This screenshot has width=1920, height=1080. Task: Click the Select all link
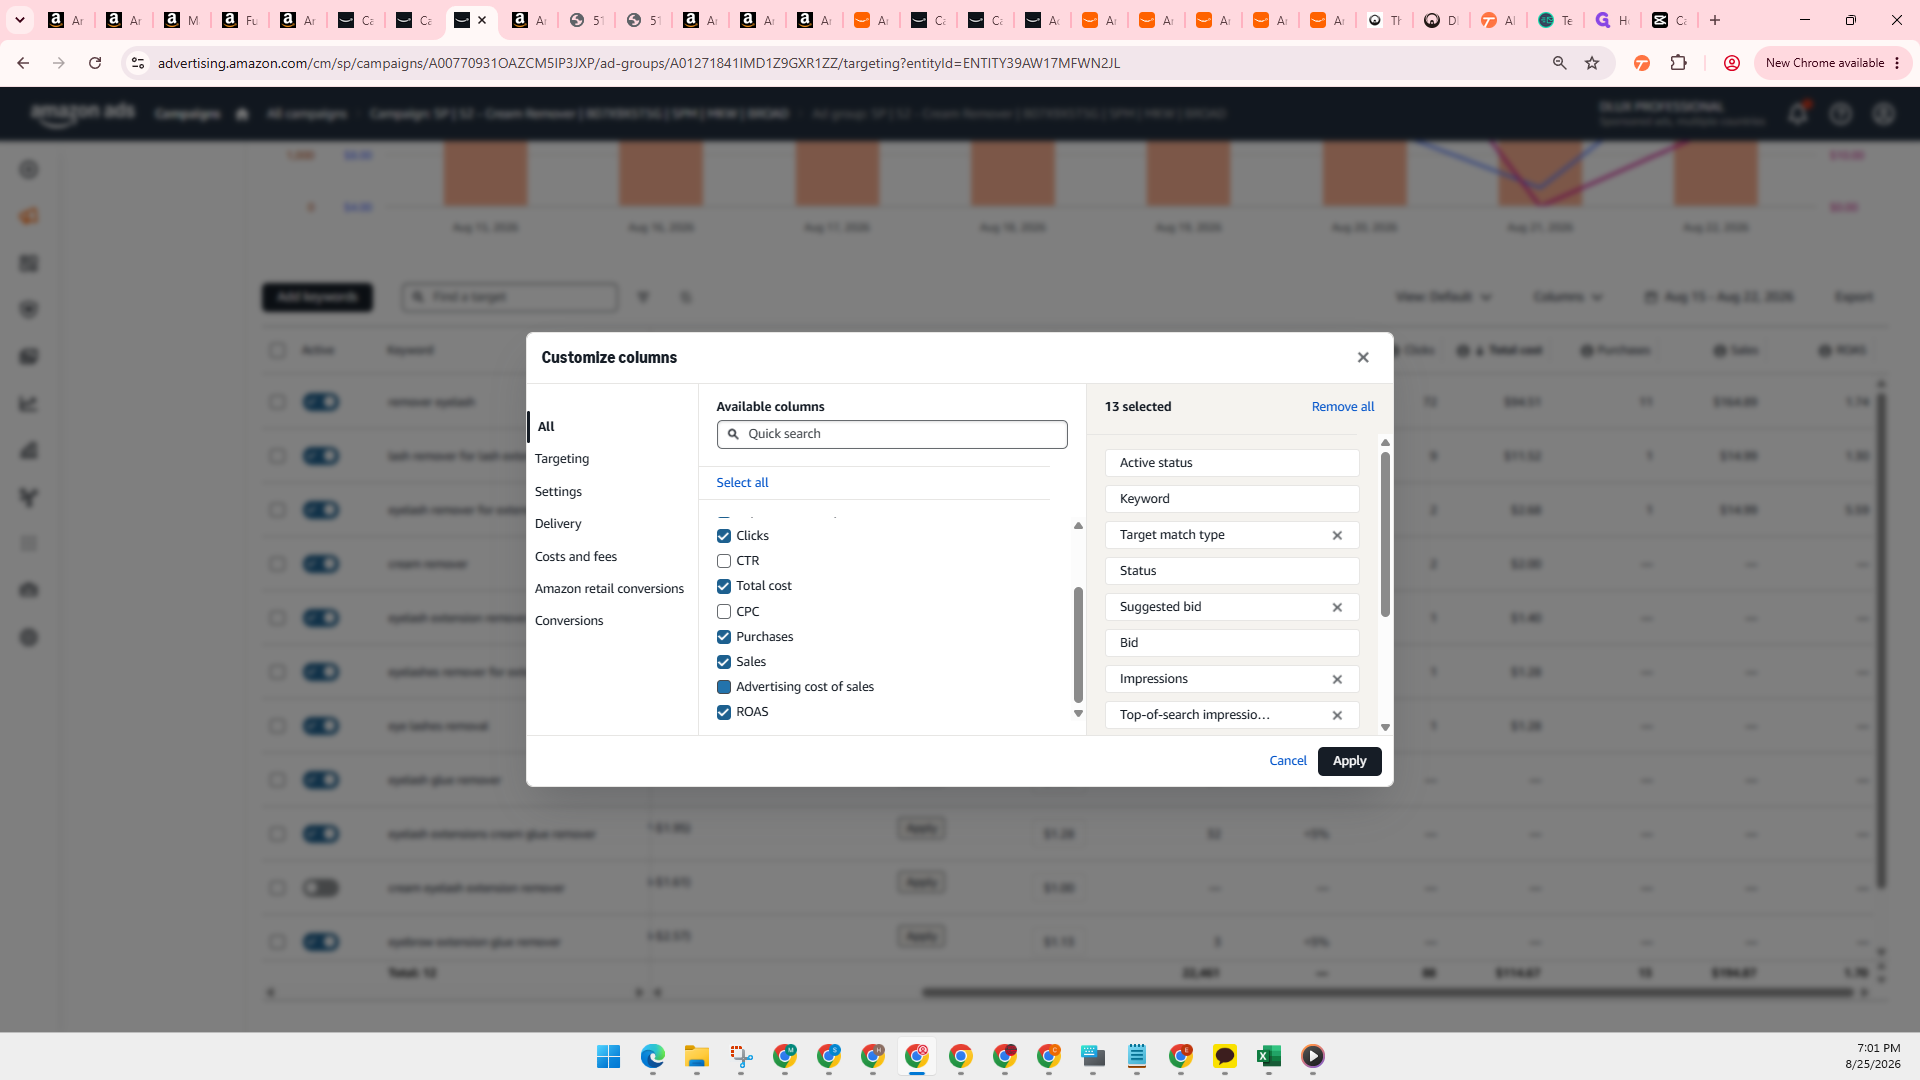pyautogui.click(x=742, y=482)
